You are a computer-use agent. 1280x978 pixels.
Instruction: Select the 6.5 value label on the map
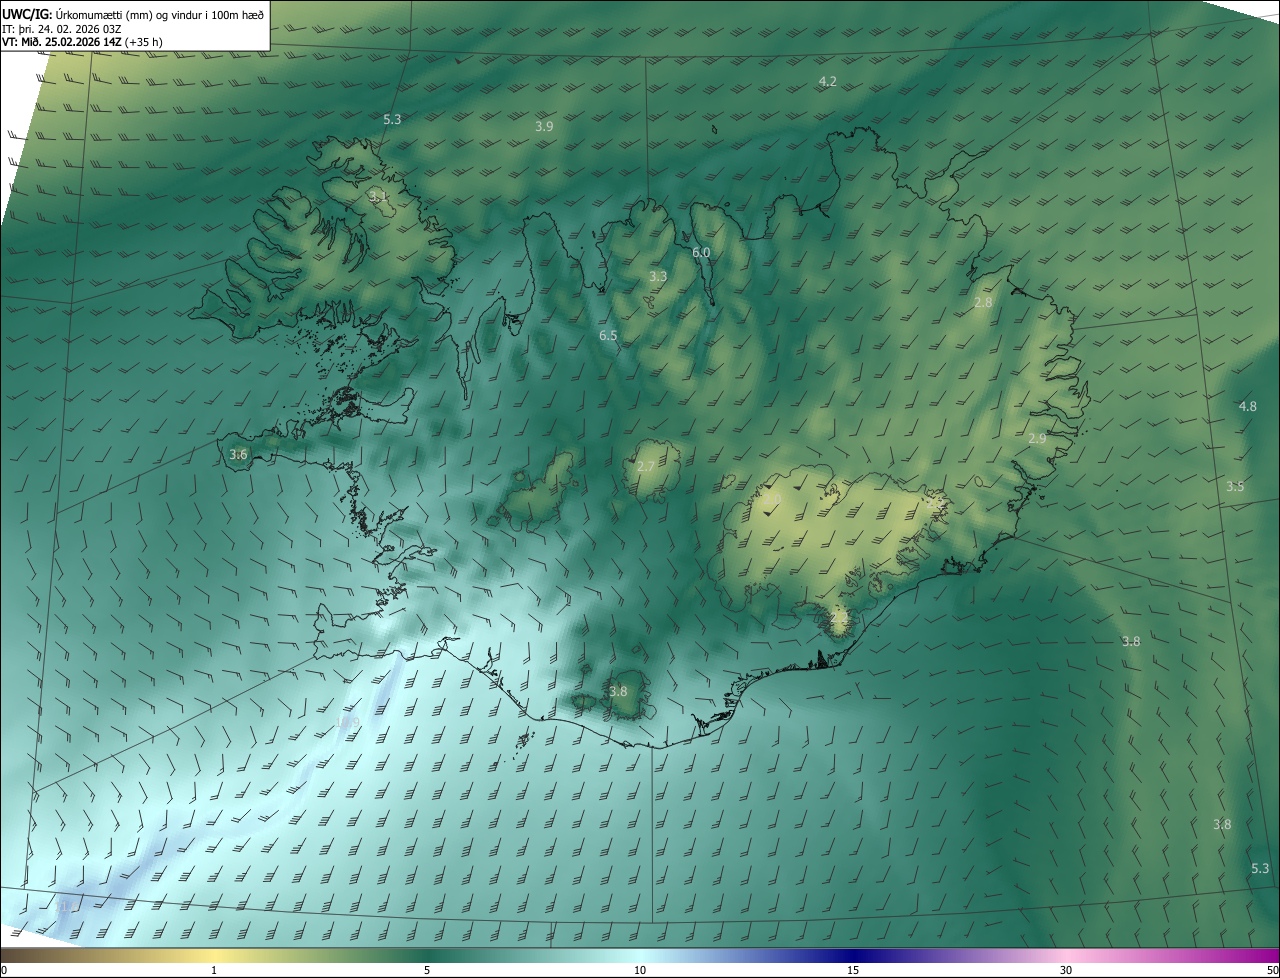click(608, 336)
